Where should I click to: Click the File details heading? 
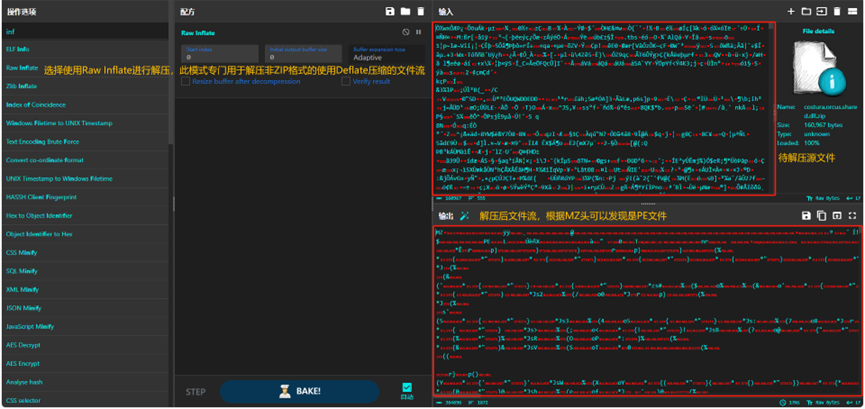(x=818, y=31)
